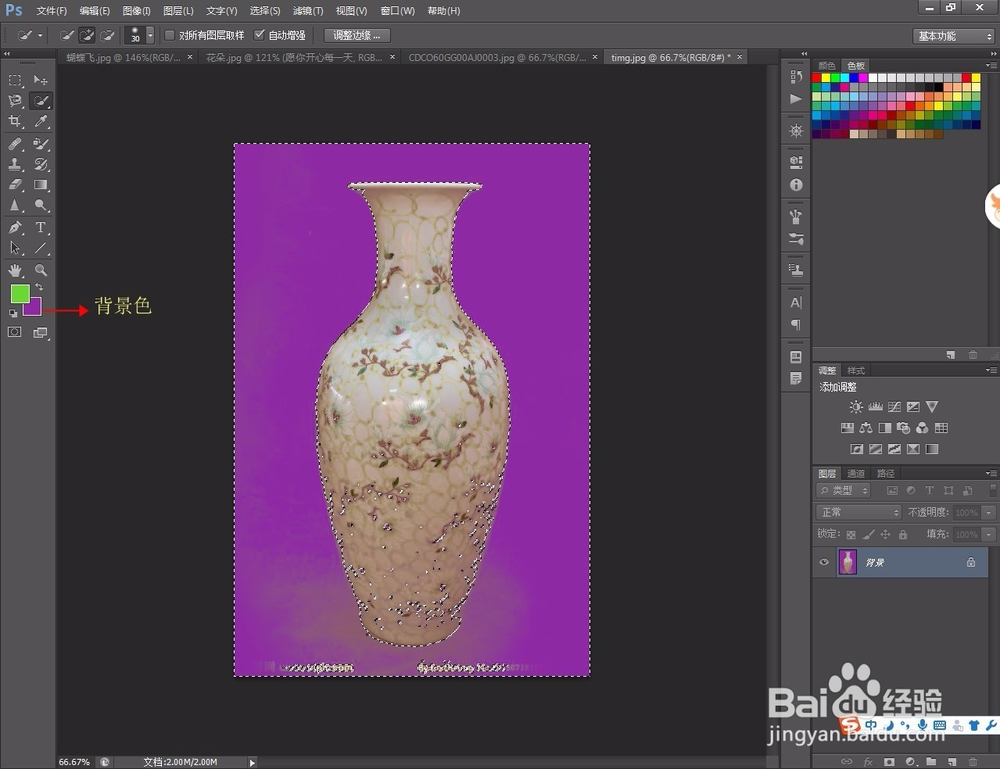Click the 调整边缘 Refine Edge button

tap(357, 36)
